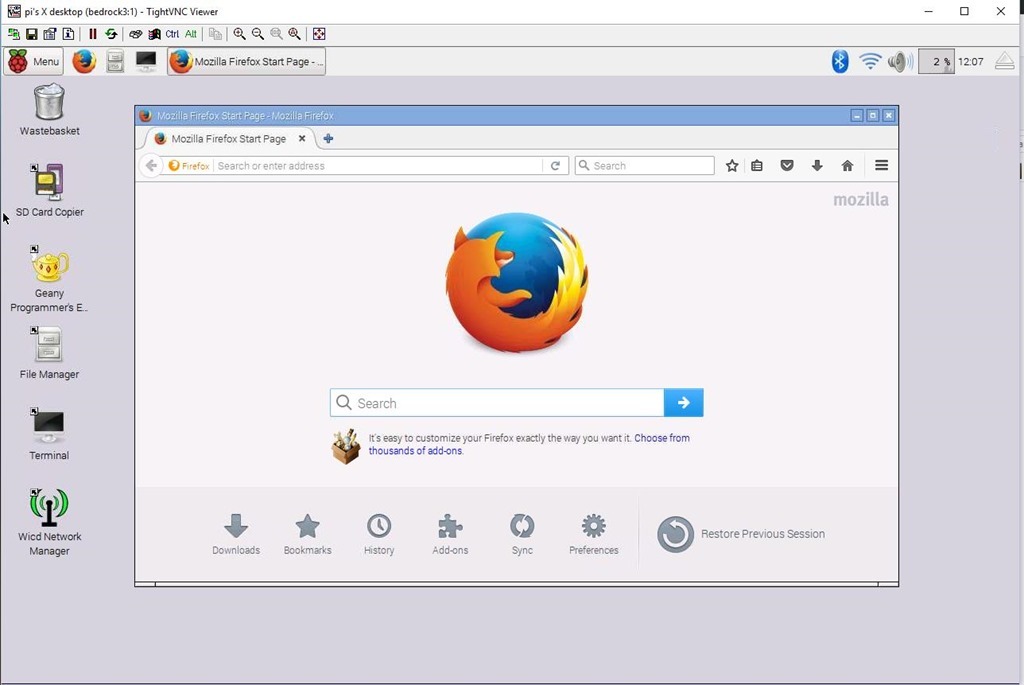1024x685 pixels.
Task: Click the Firefox home toolbar icon
Action: (847, 166)
